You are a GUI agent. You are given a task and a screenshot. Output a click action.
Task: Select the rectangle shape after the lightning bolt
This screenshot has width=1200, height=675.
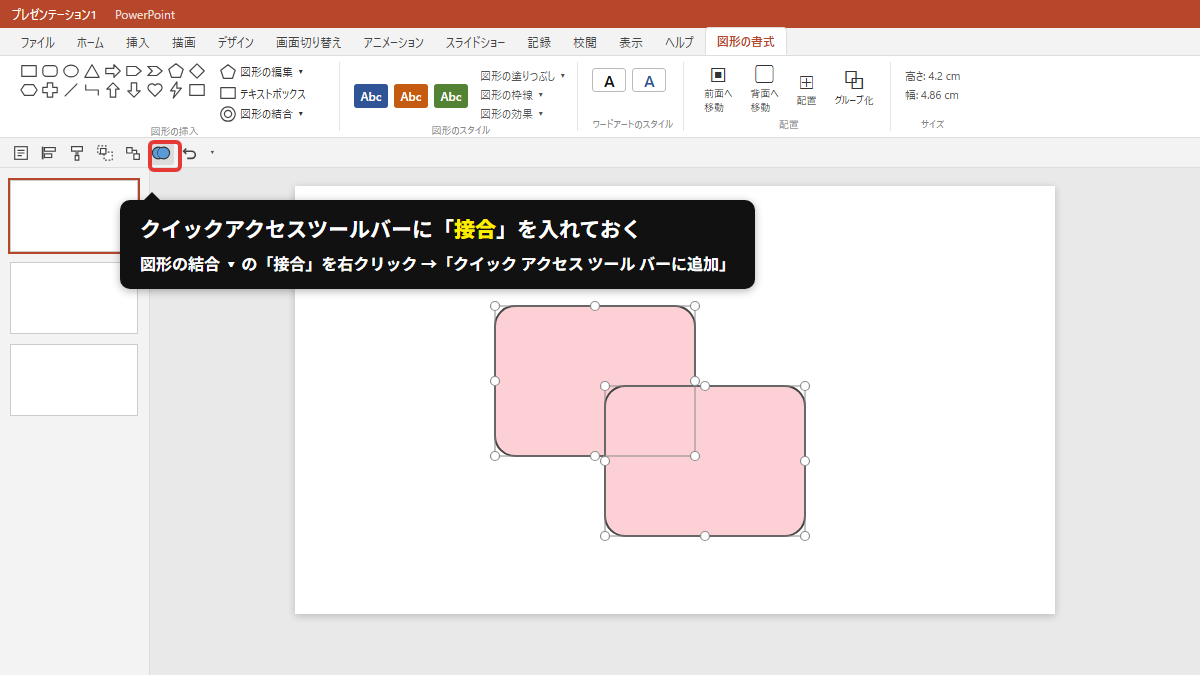point(197,90)
